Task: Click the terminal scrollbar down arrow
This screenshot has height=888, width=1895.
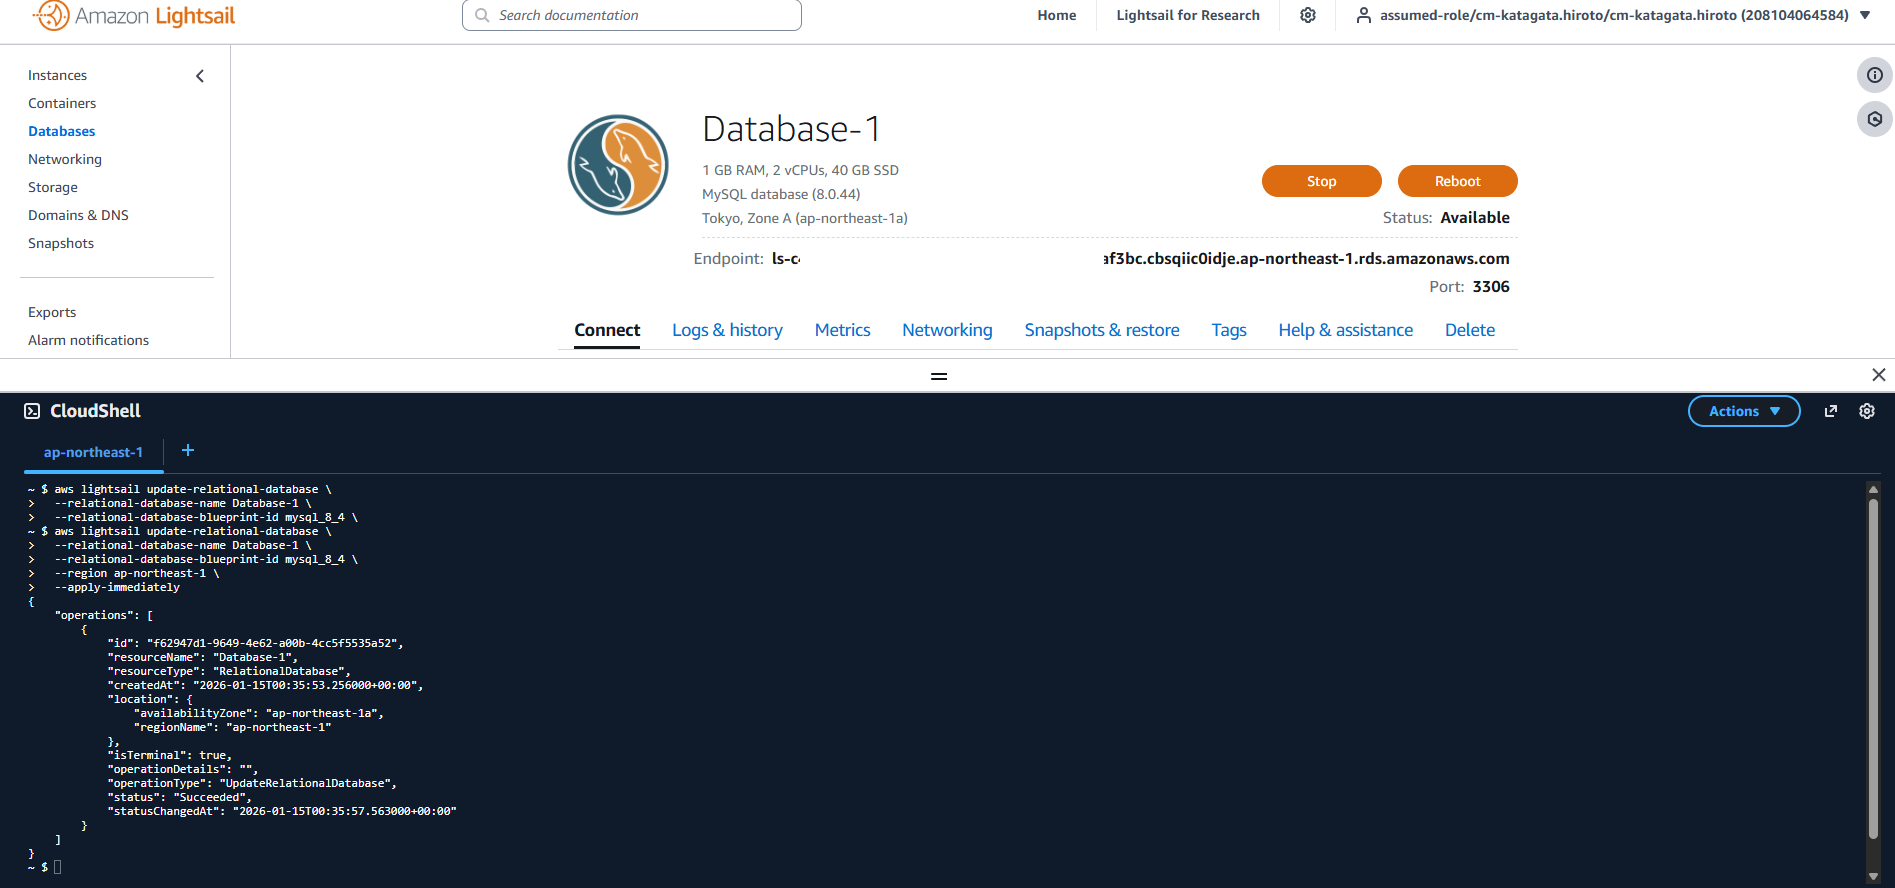Action: tap(1873, 877)
